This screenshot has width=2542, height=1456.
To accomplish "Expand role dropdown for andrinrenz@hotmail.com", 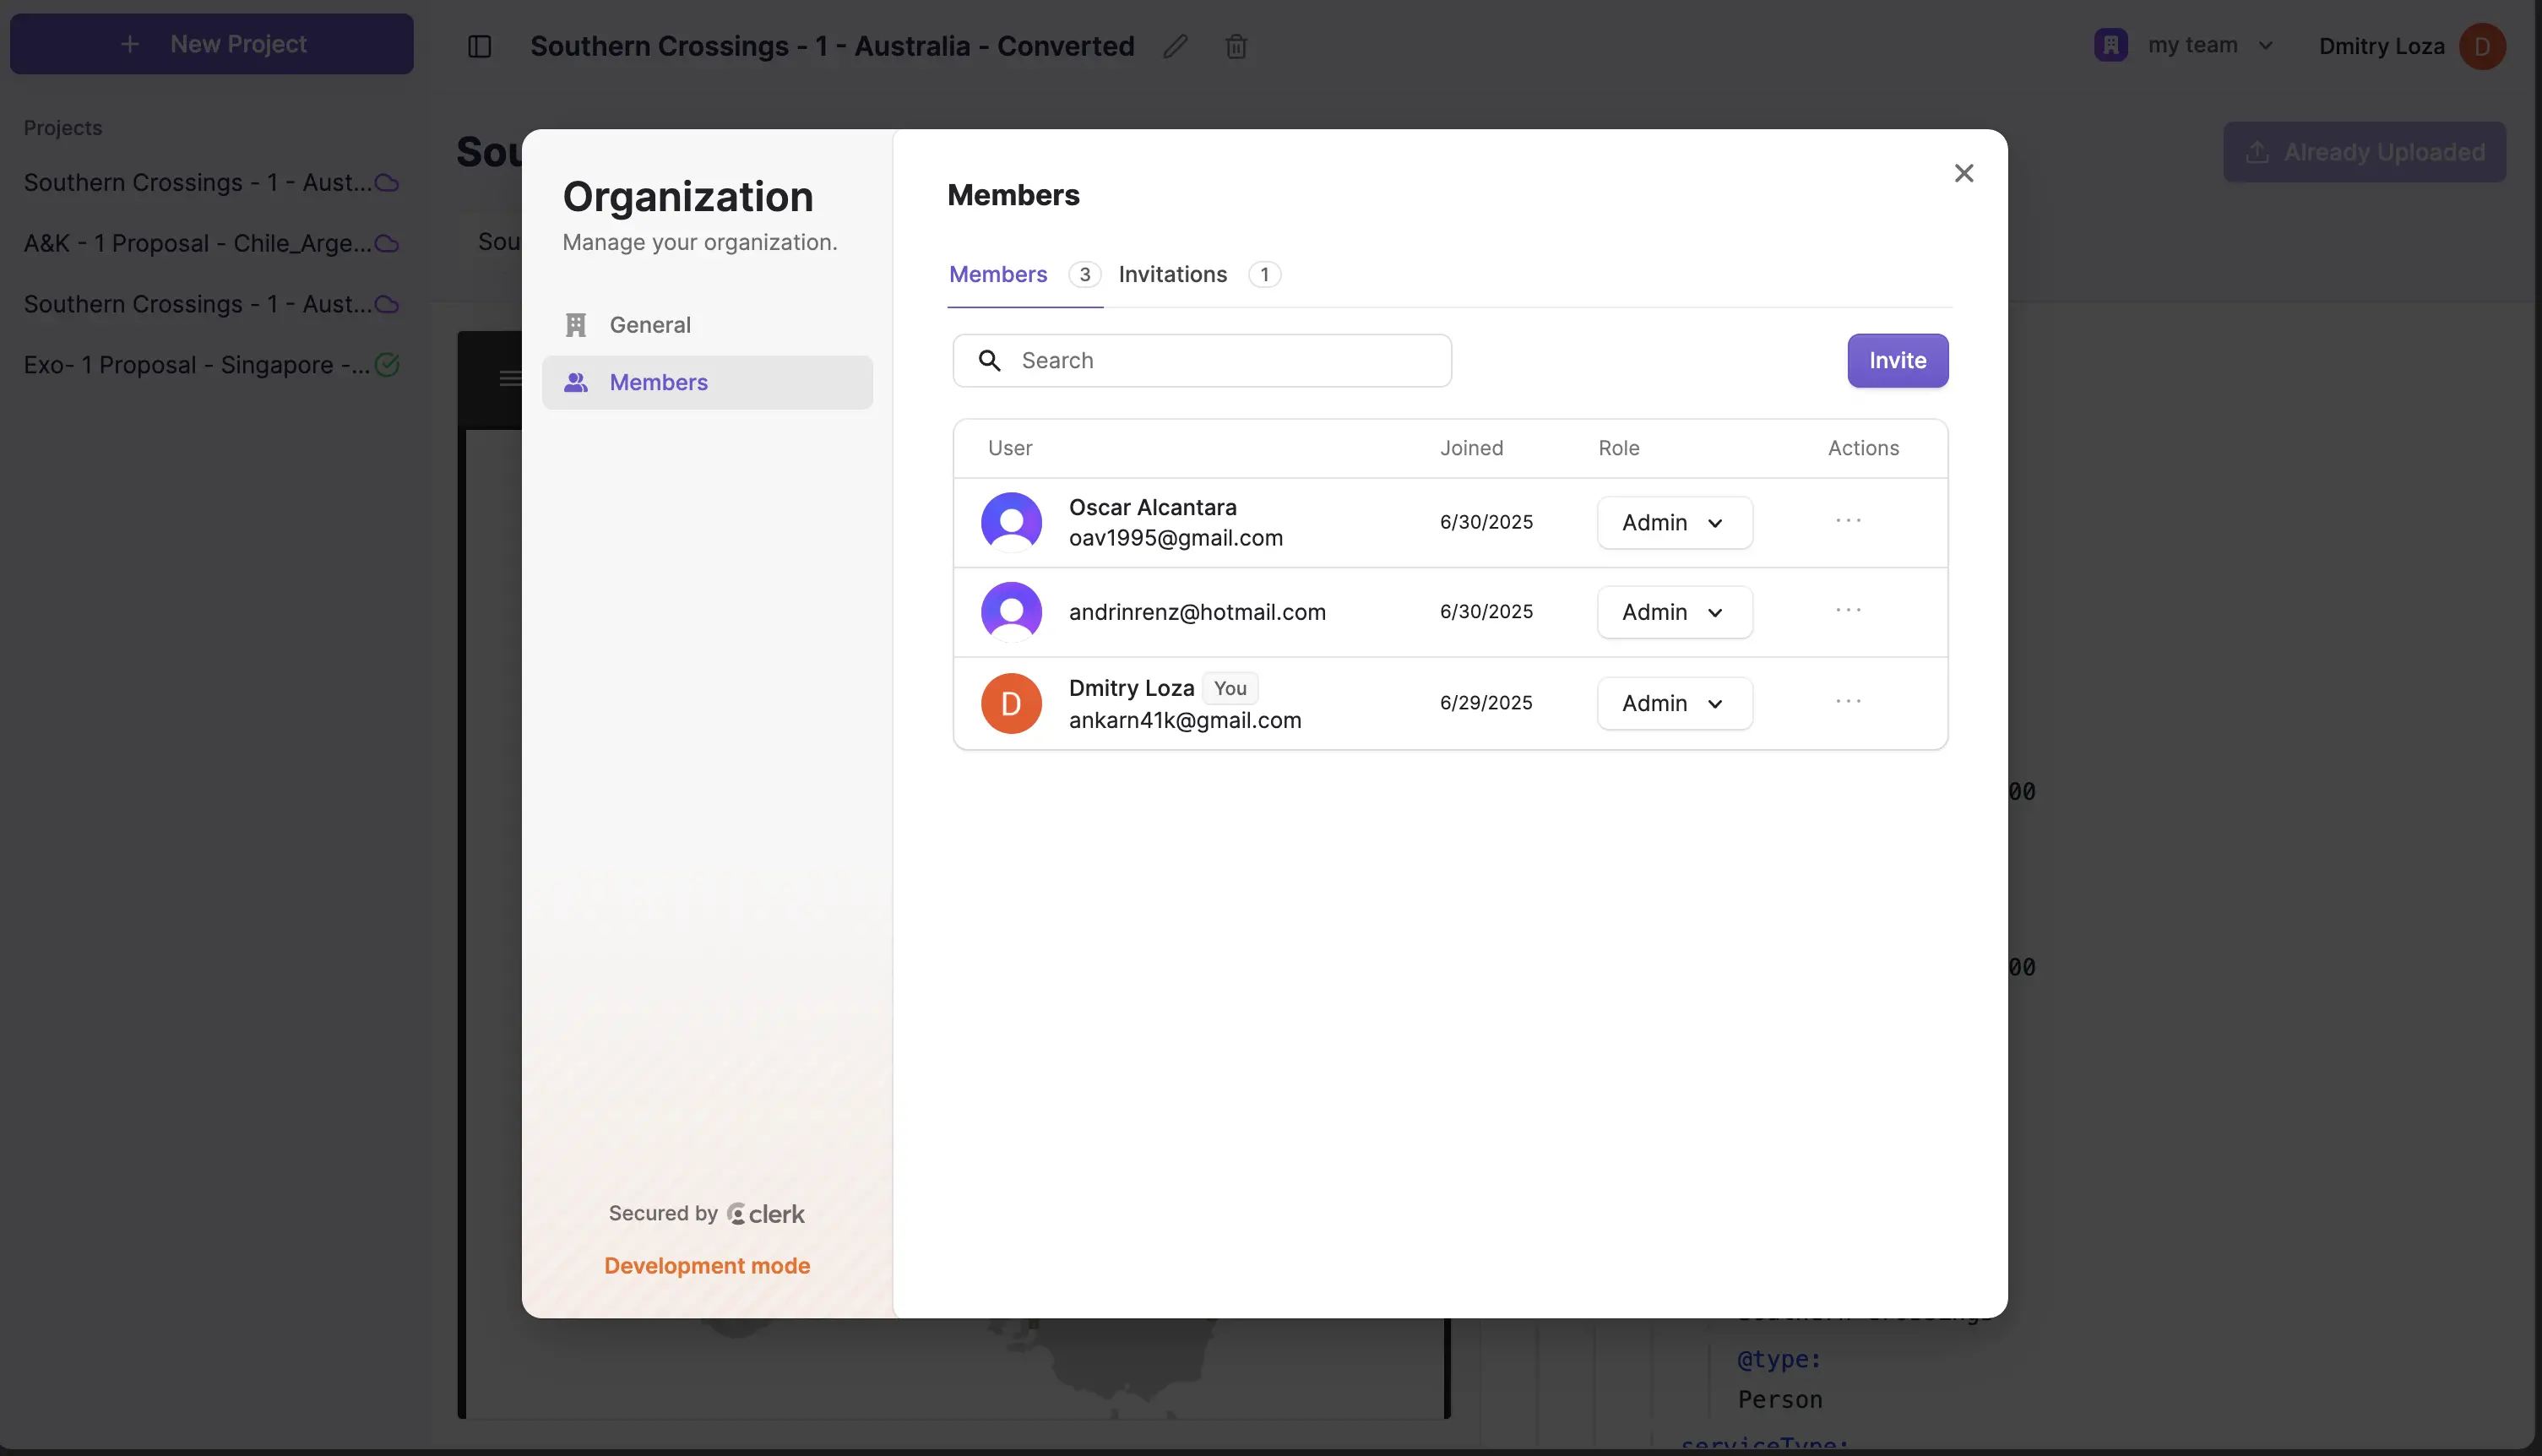I will pos(1673,612).
